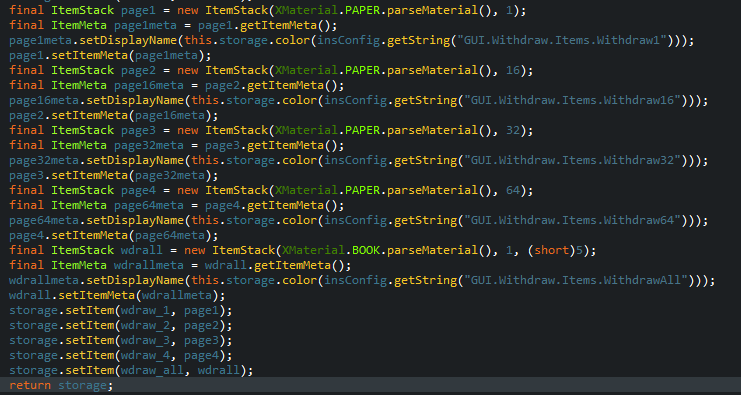This screenshot has height=395, width=741.
Task: Click the wdrallmeta variable declaration name
Action: pos(148,266)
